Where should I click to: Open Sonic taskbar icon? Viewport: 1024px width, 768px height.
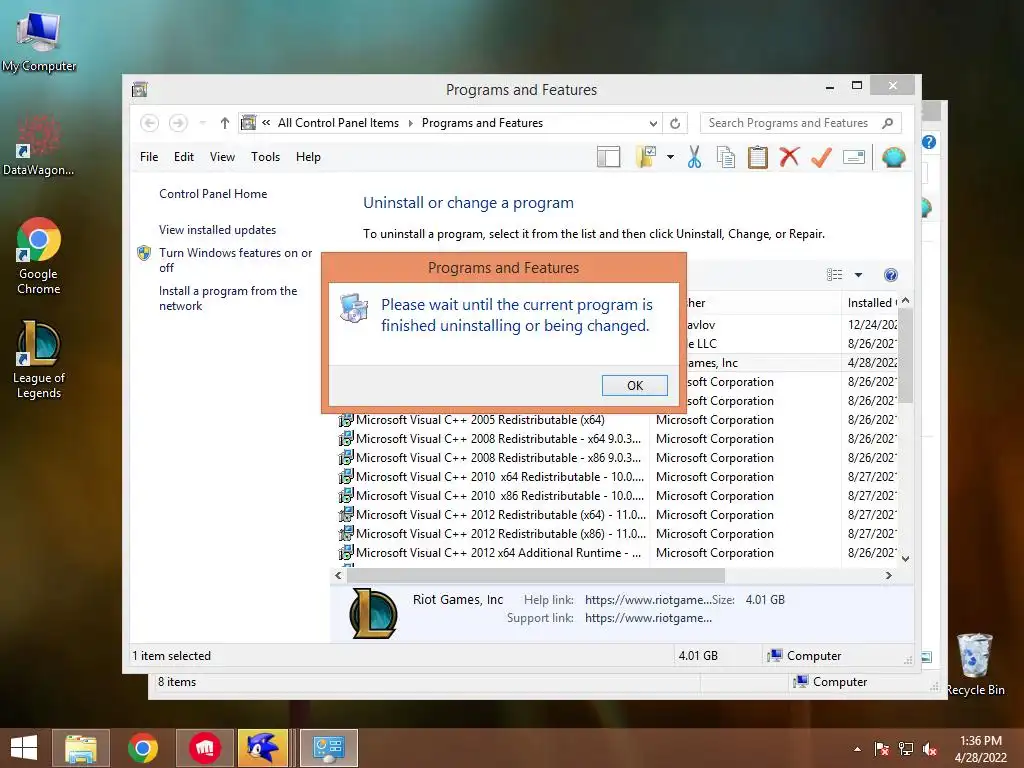(x=263, y=748)
